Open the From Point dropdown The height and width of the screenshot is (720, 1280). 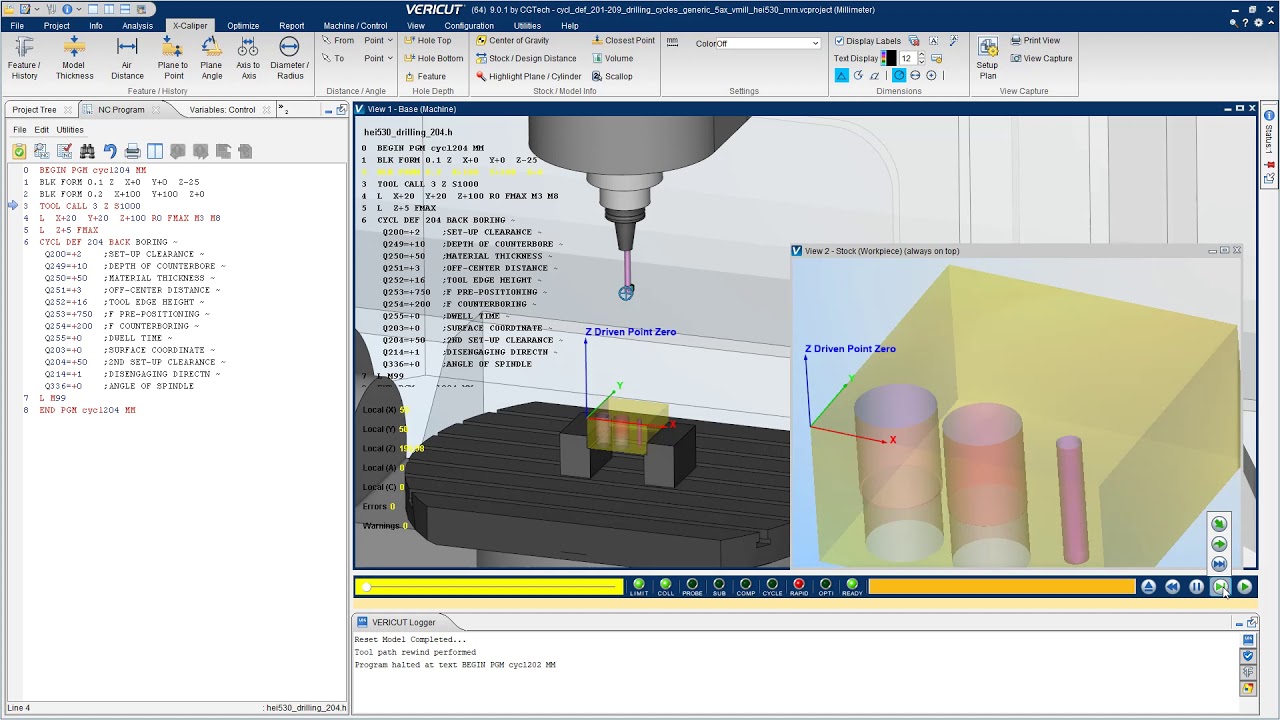(378, 41)
